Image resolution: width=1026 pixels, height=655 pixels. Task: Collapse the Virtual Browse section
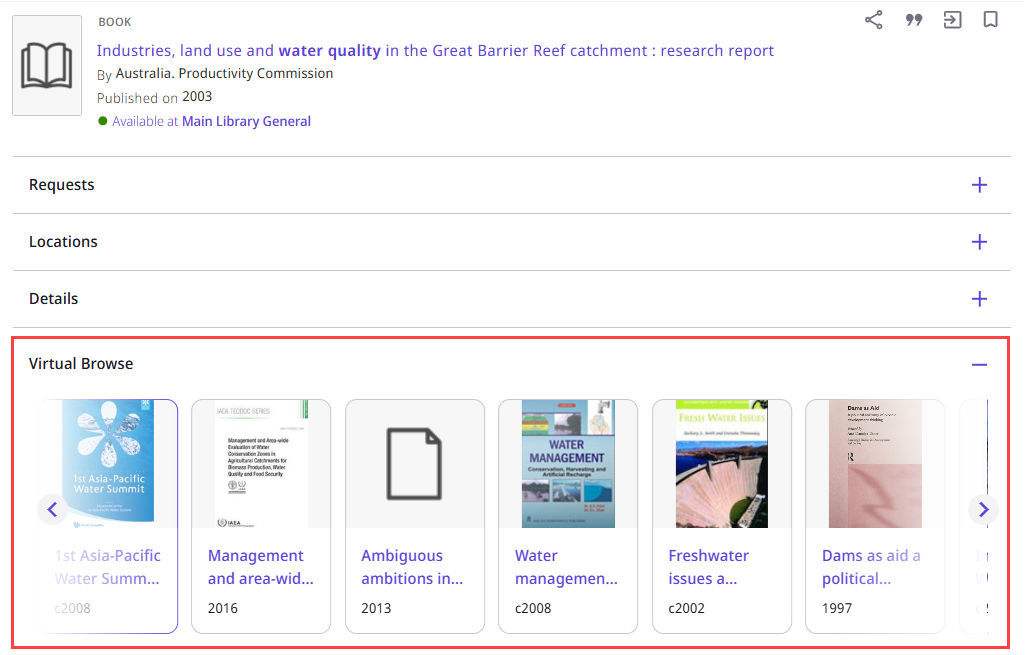coord(980,364)
